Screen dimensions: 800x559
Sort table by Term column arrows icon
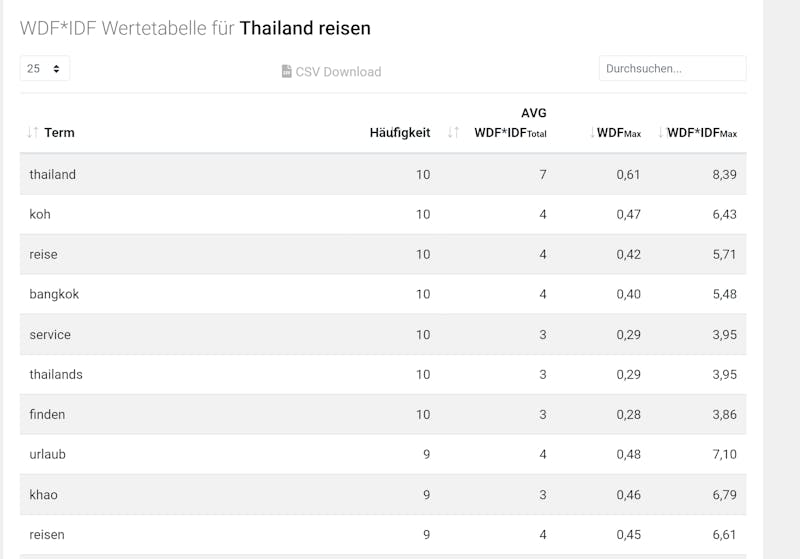pos(33,133)
